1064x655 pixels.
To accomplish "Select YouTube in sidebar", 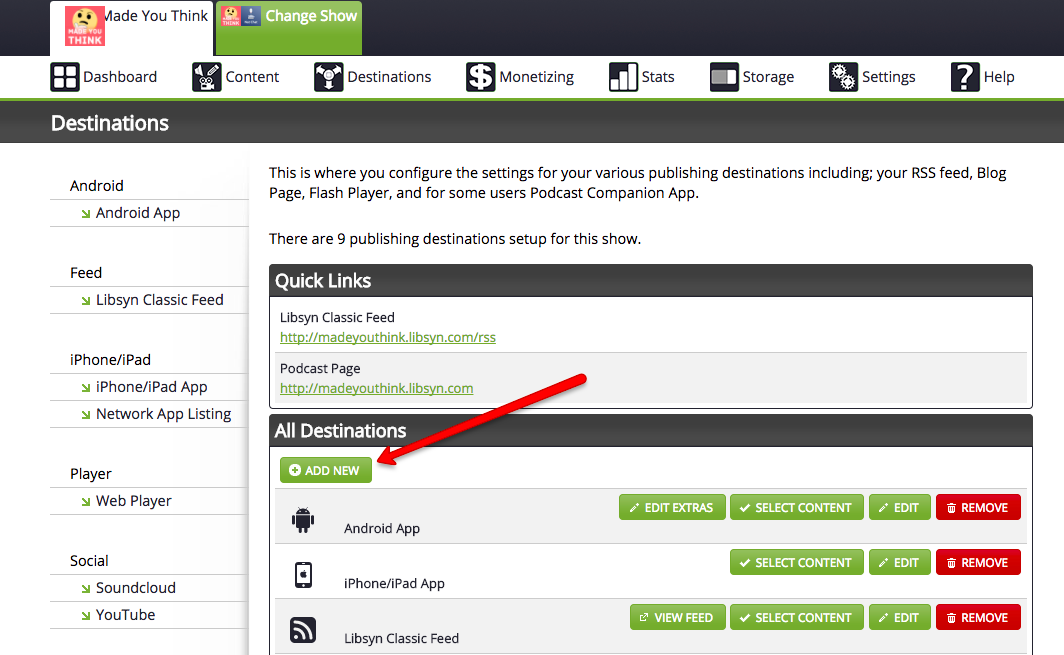I will pos(126,615).
